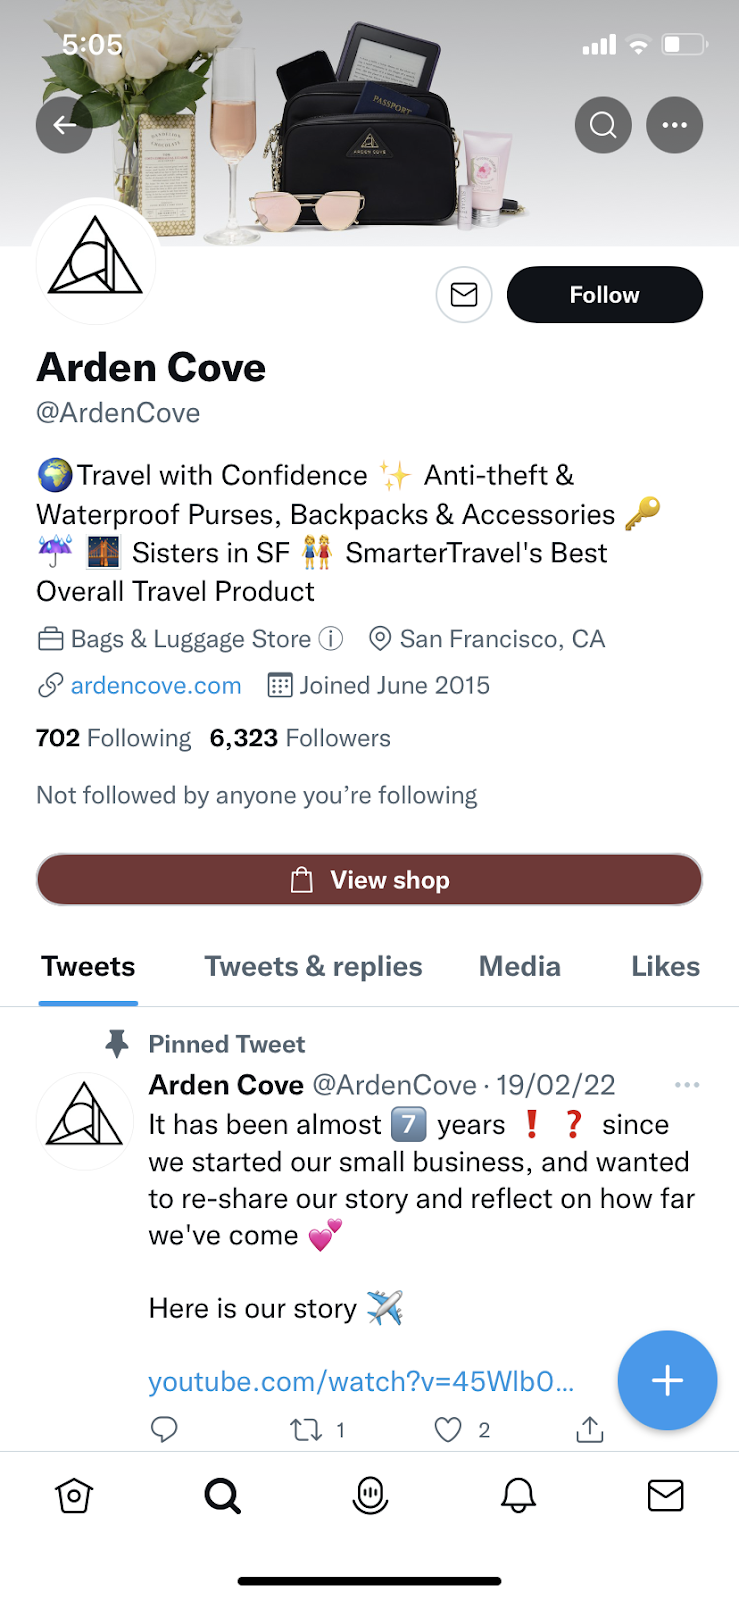Switch to the Media tab
Viewport: 739px width, 1600px height.
pyautogui.click(x=519, y=966)
